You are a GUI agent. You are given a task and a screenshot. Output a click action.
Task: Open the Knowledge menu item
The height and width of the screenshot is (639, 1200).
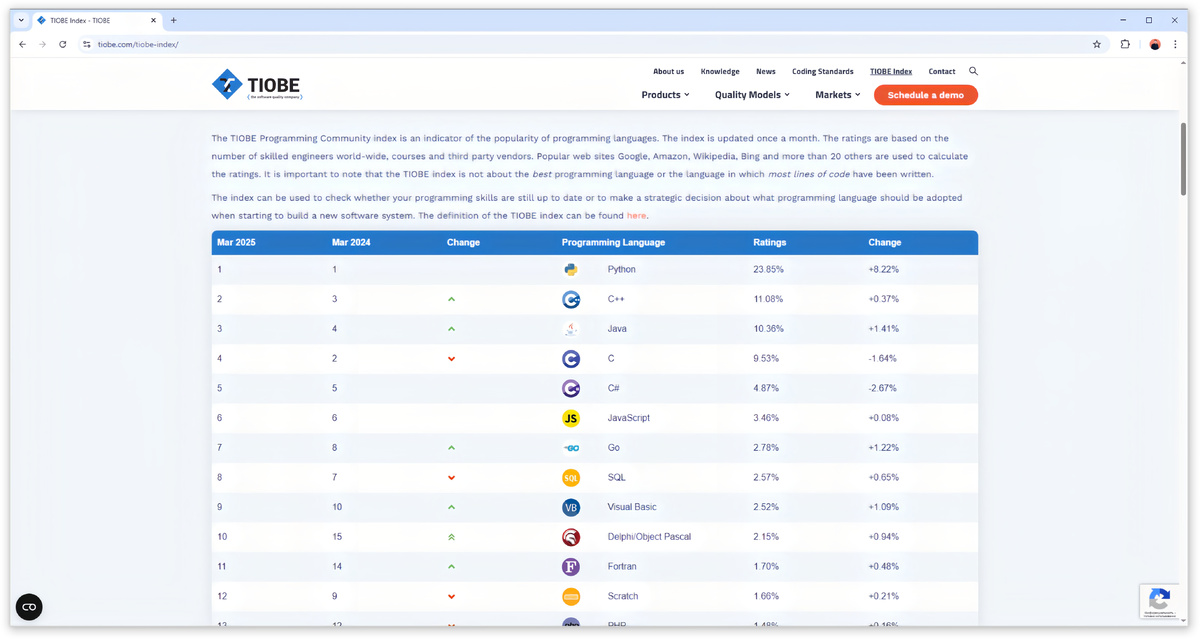[x=720, y=72]
